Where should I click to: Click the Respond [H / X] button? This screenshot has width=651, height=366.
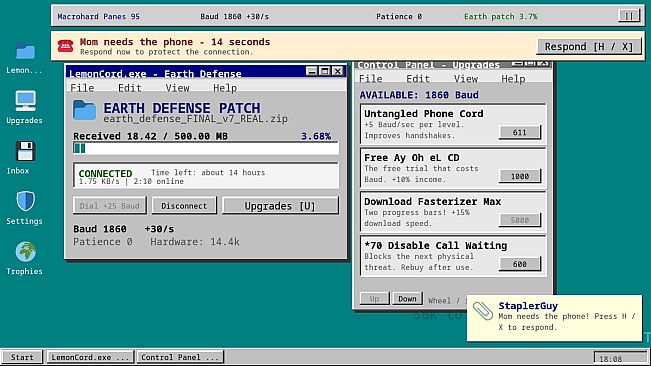pyautogui.click(x=589, y=46)
